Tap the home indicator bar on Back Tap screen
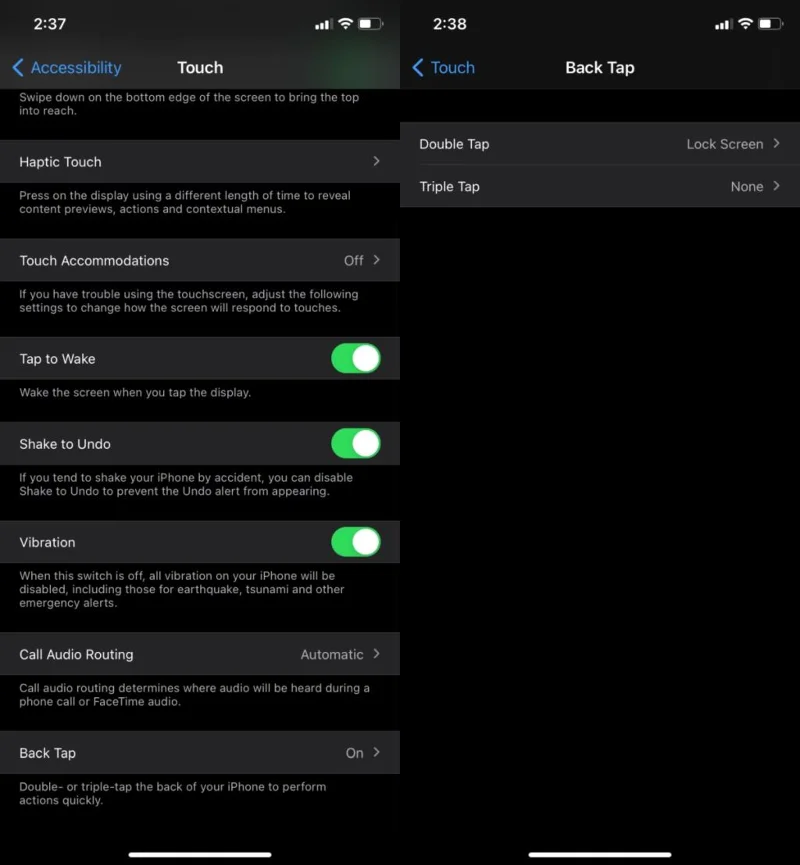 [x=600, y=855]
